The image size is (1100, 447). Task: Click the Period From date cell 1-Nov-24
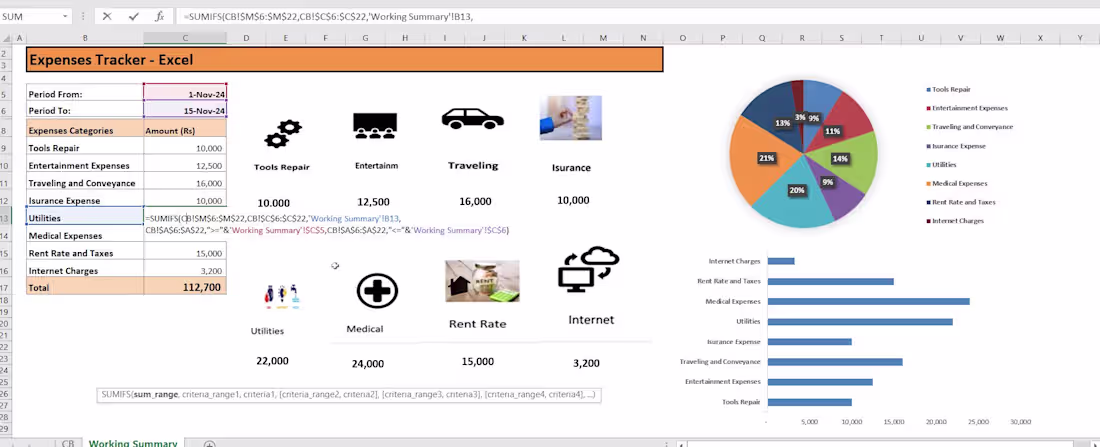pyautogui.click(x=185, y=93)
